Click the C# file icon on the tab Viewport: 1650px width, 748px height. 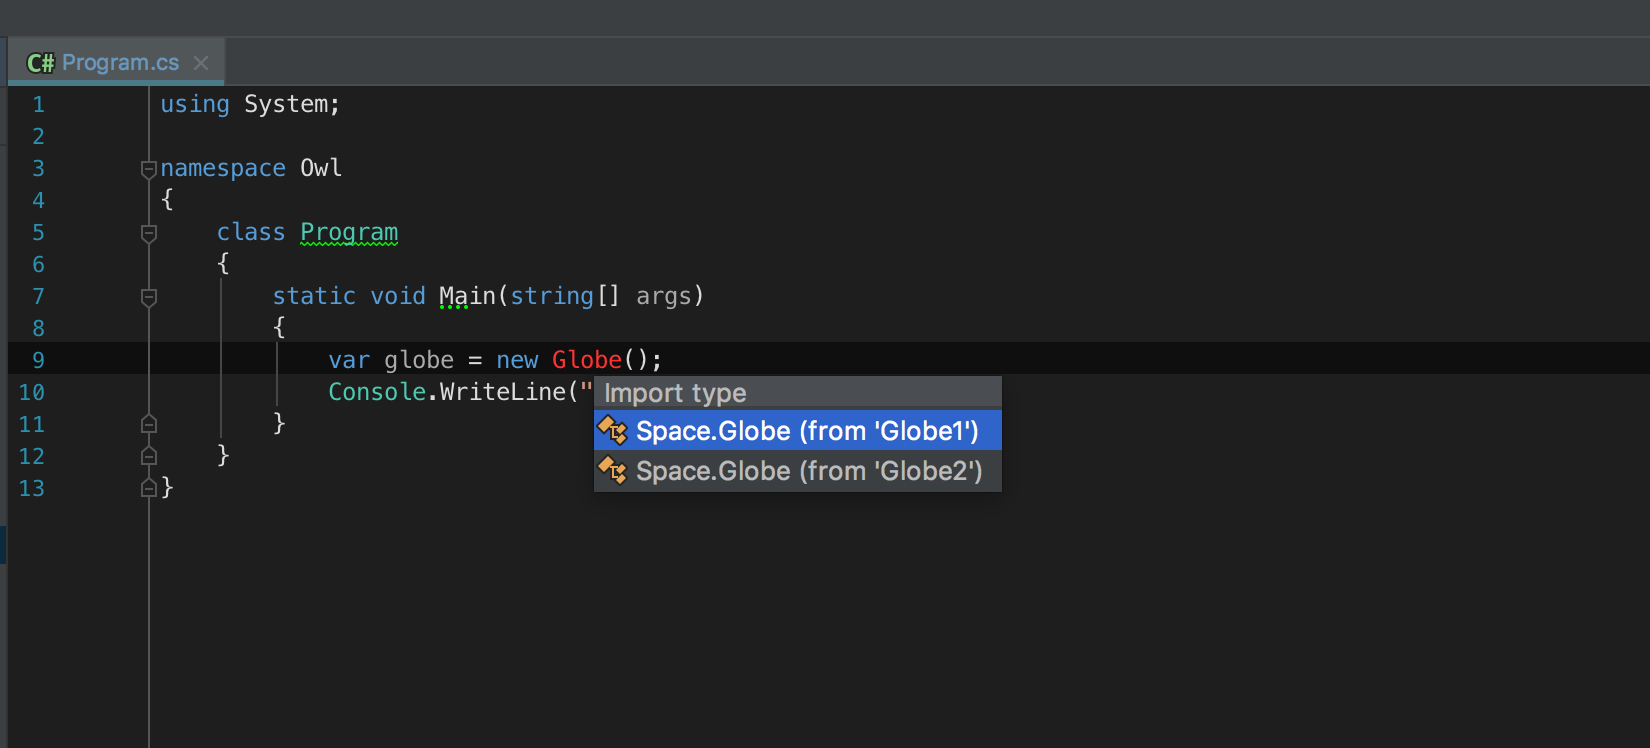click(40, 63)
